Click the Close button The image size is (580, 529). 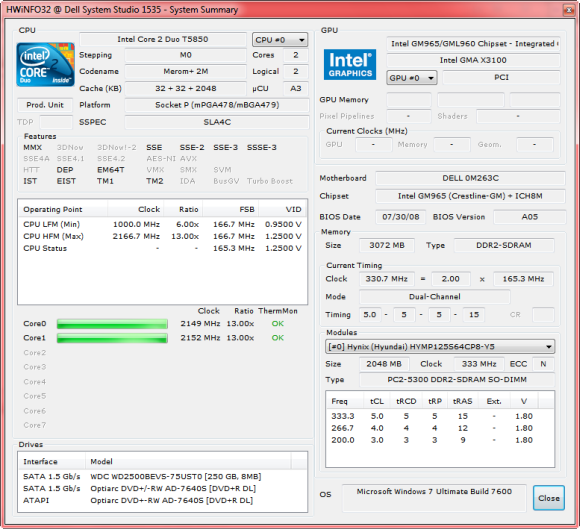(x=549, y=498)
